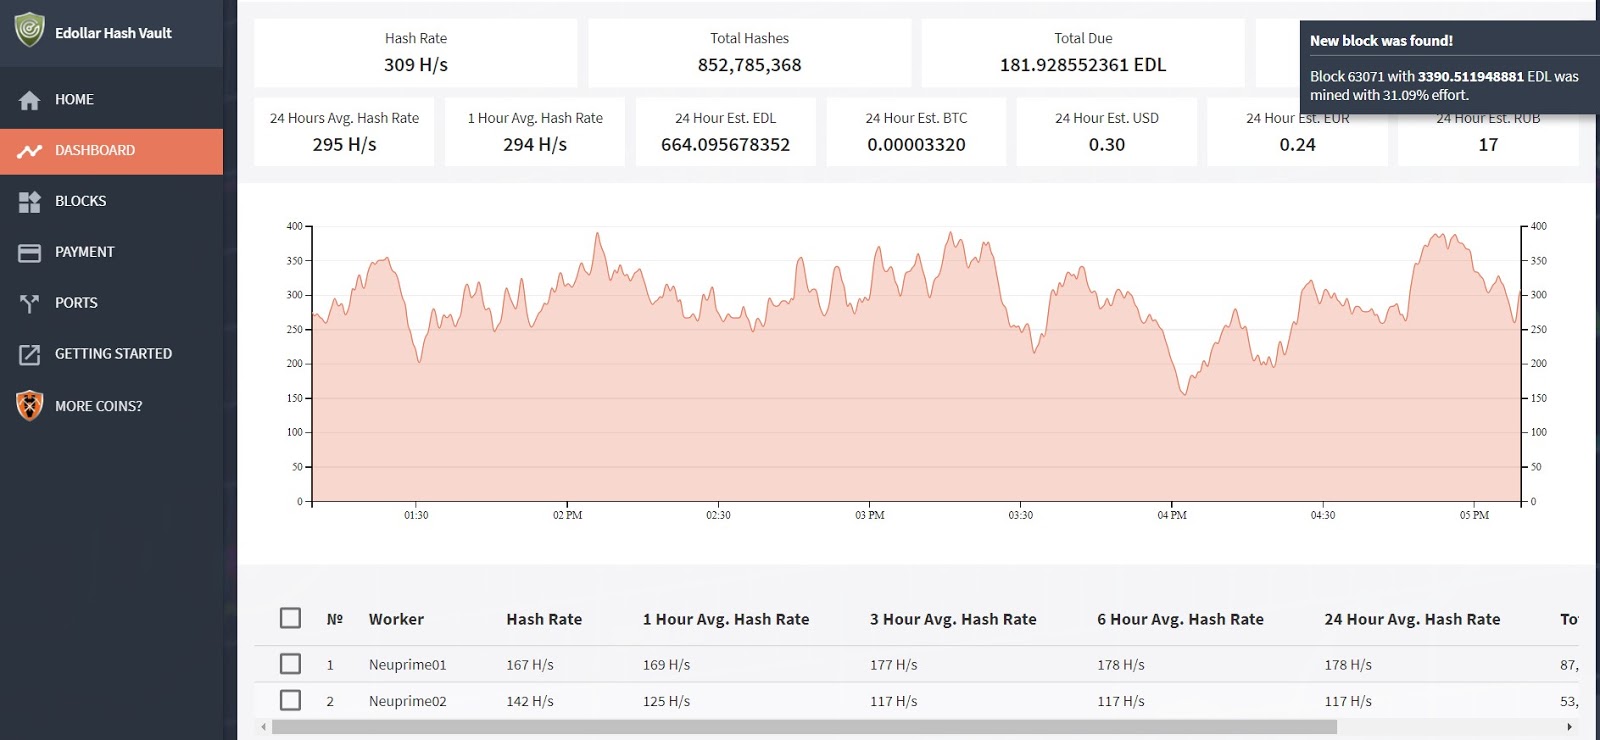Check the Neuprime01 worker checkbox

click(x=290, y=664)
